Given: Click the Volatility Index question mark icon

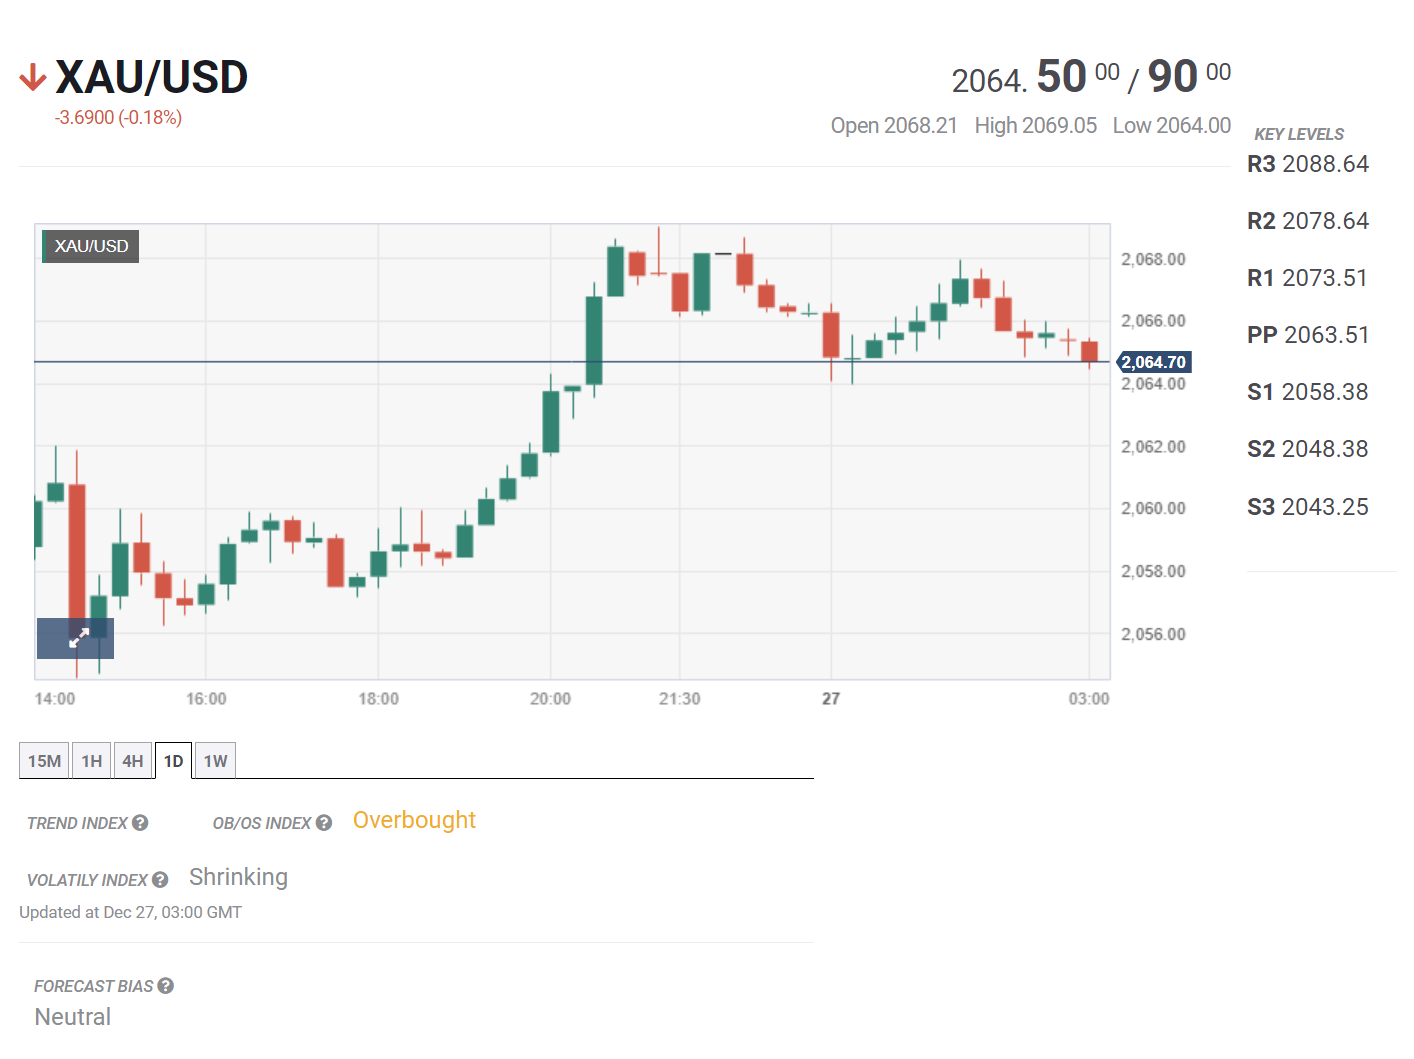Looking at the screenshot, I should [160, 880].
